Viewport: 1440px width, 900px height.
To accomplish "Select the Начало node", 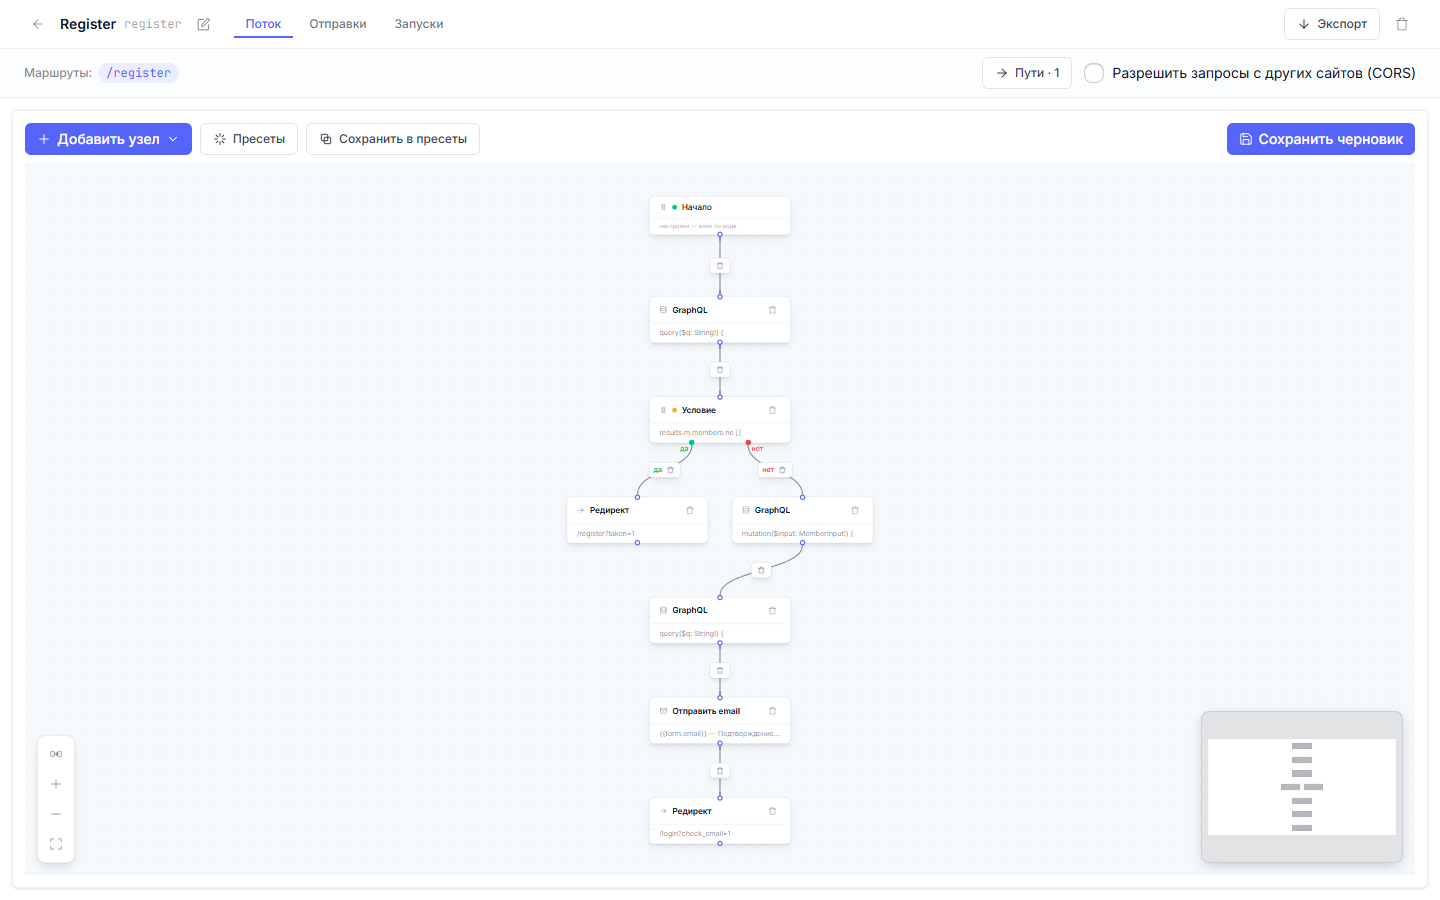I will point(720,215).
